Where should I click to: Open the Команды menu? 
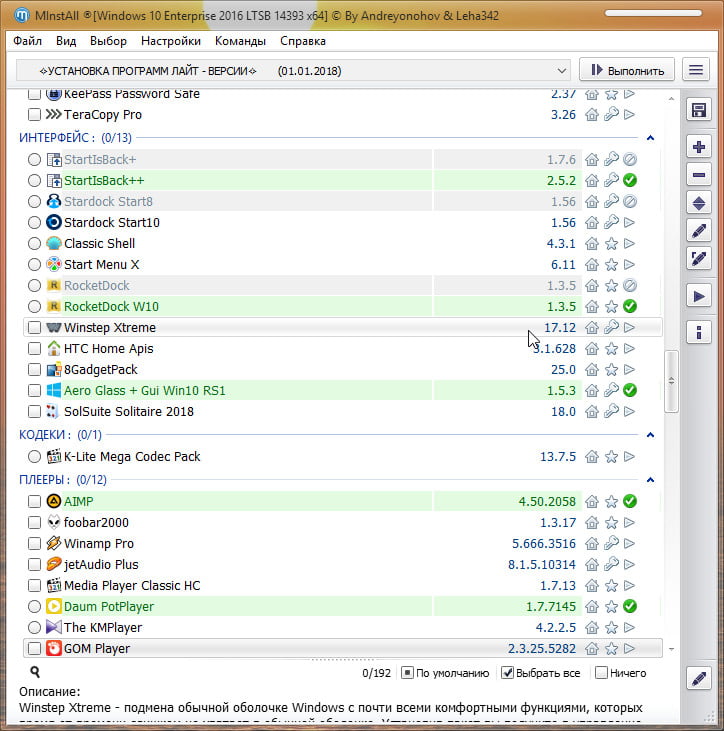(x=240, y=41)
